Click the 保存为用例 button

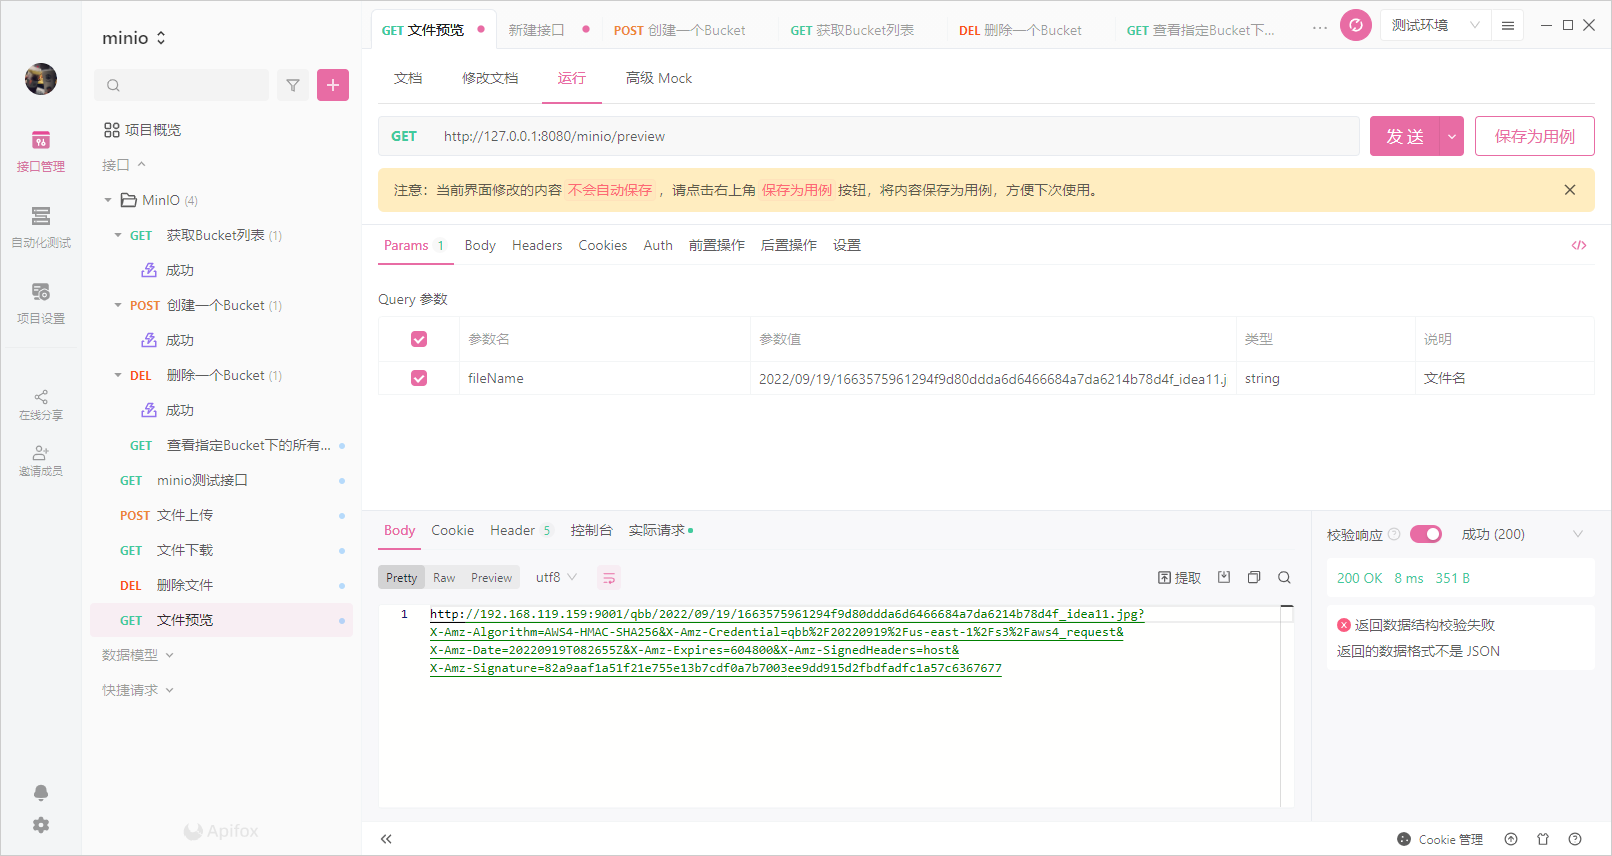point(1535,136)
